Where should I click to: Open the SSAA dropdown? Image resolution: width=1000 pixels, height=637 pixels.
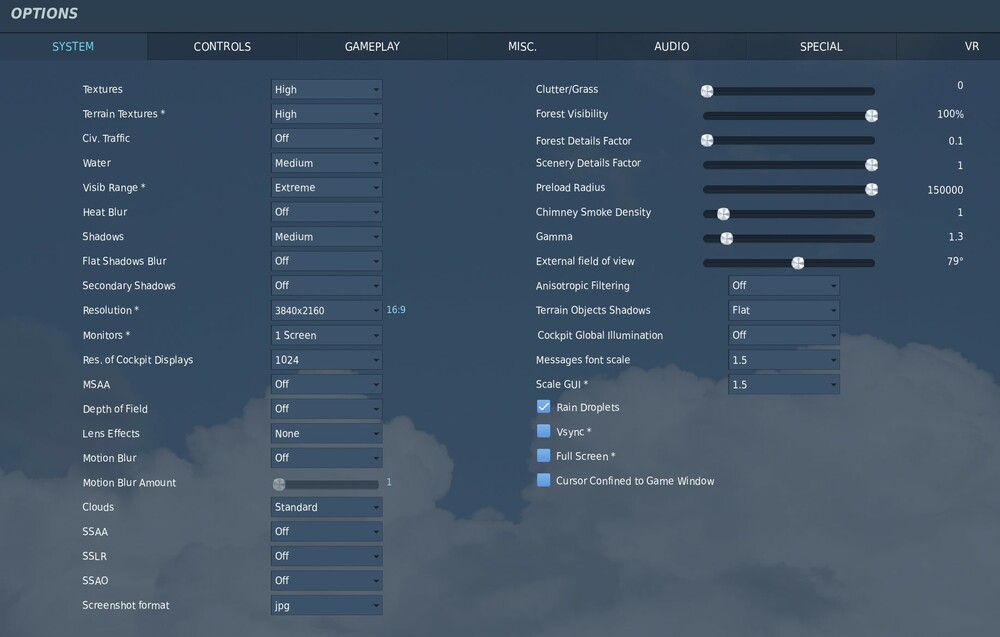point(327,531)
